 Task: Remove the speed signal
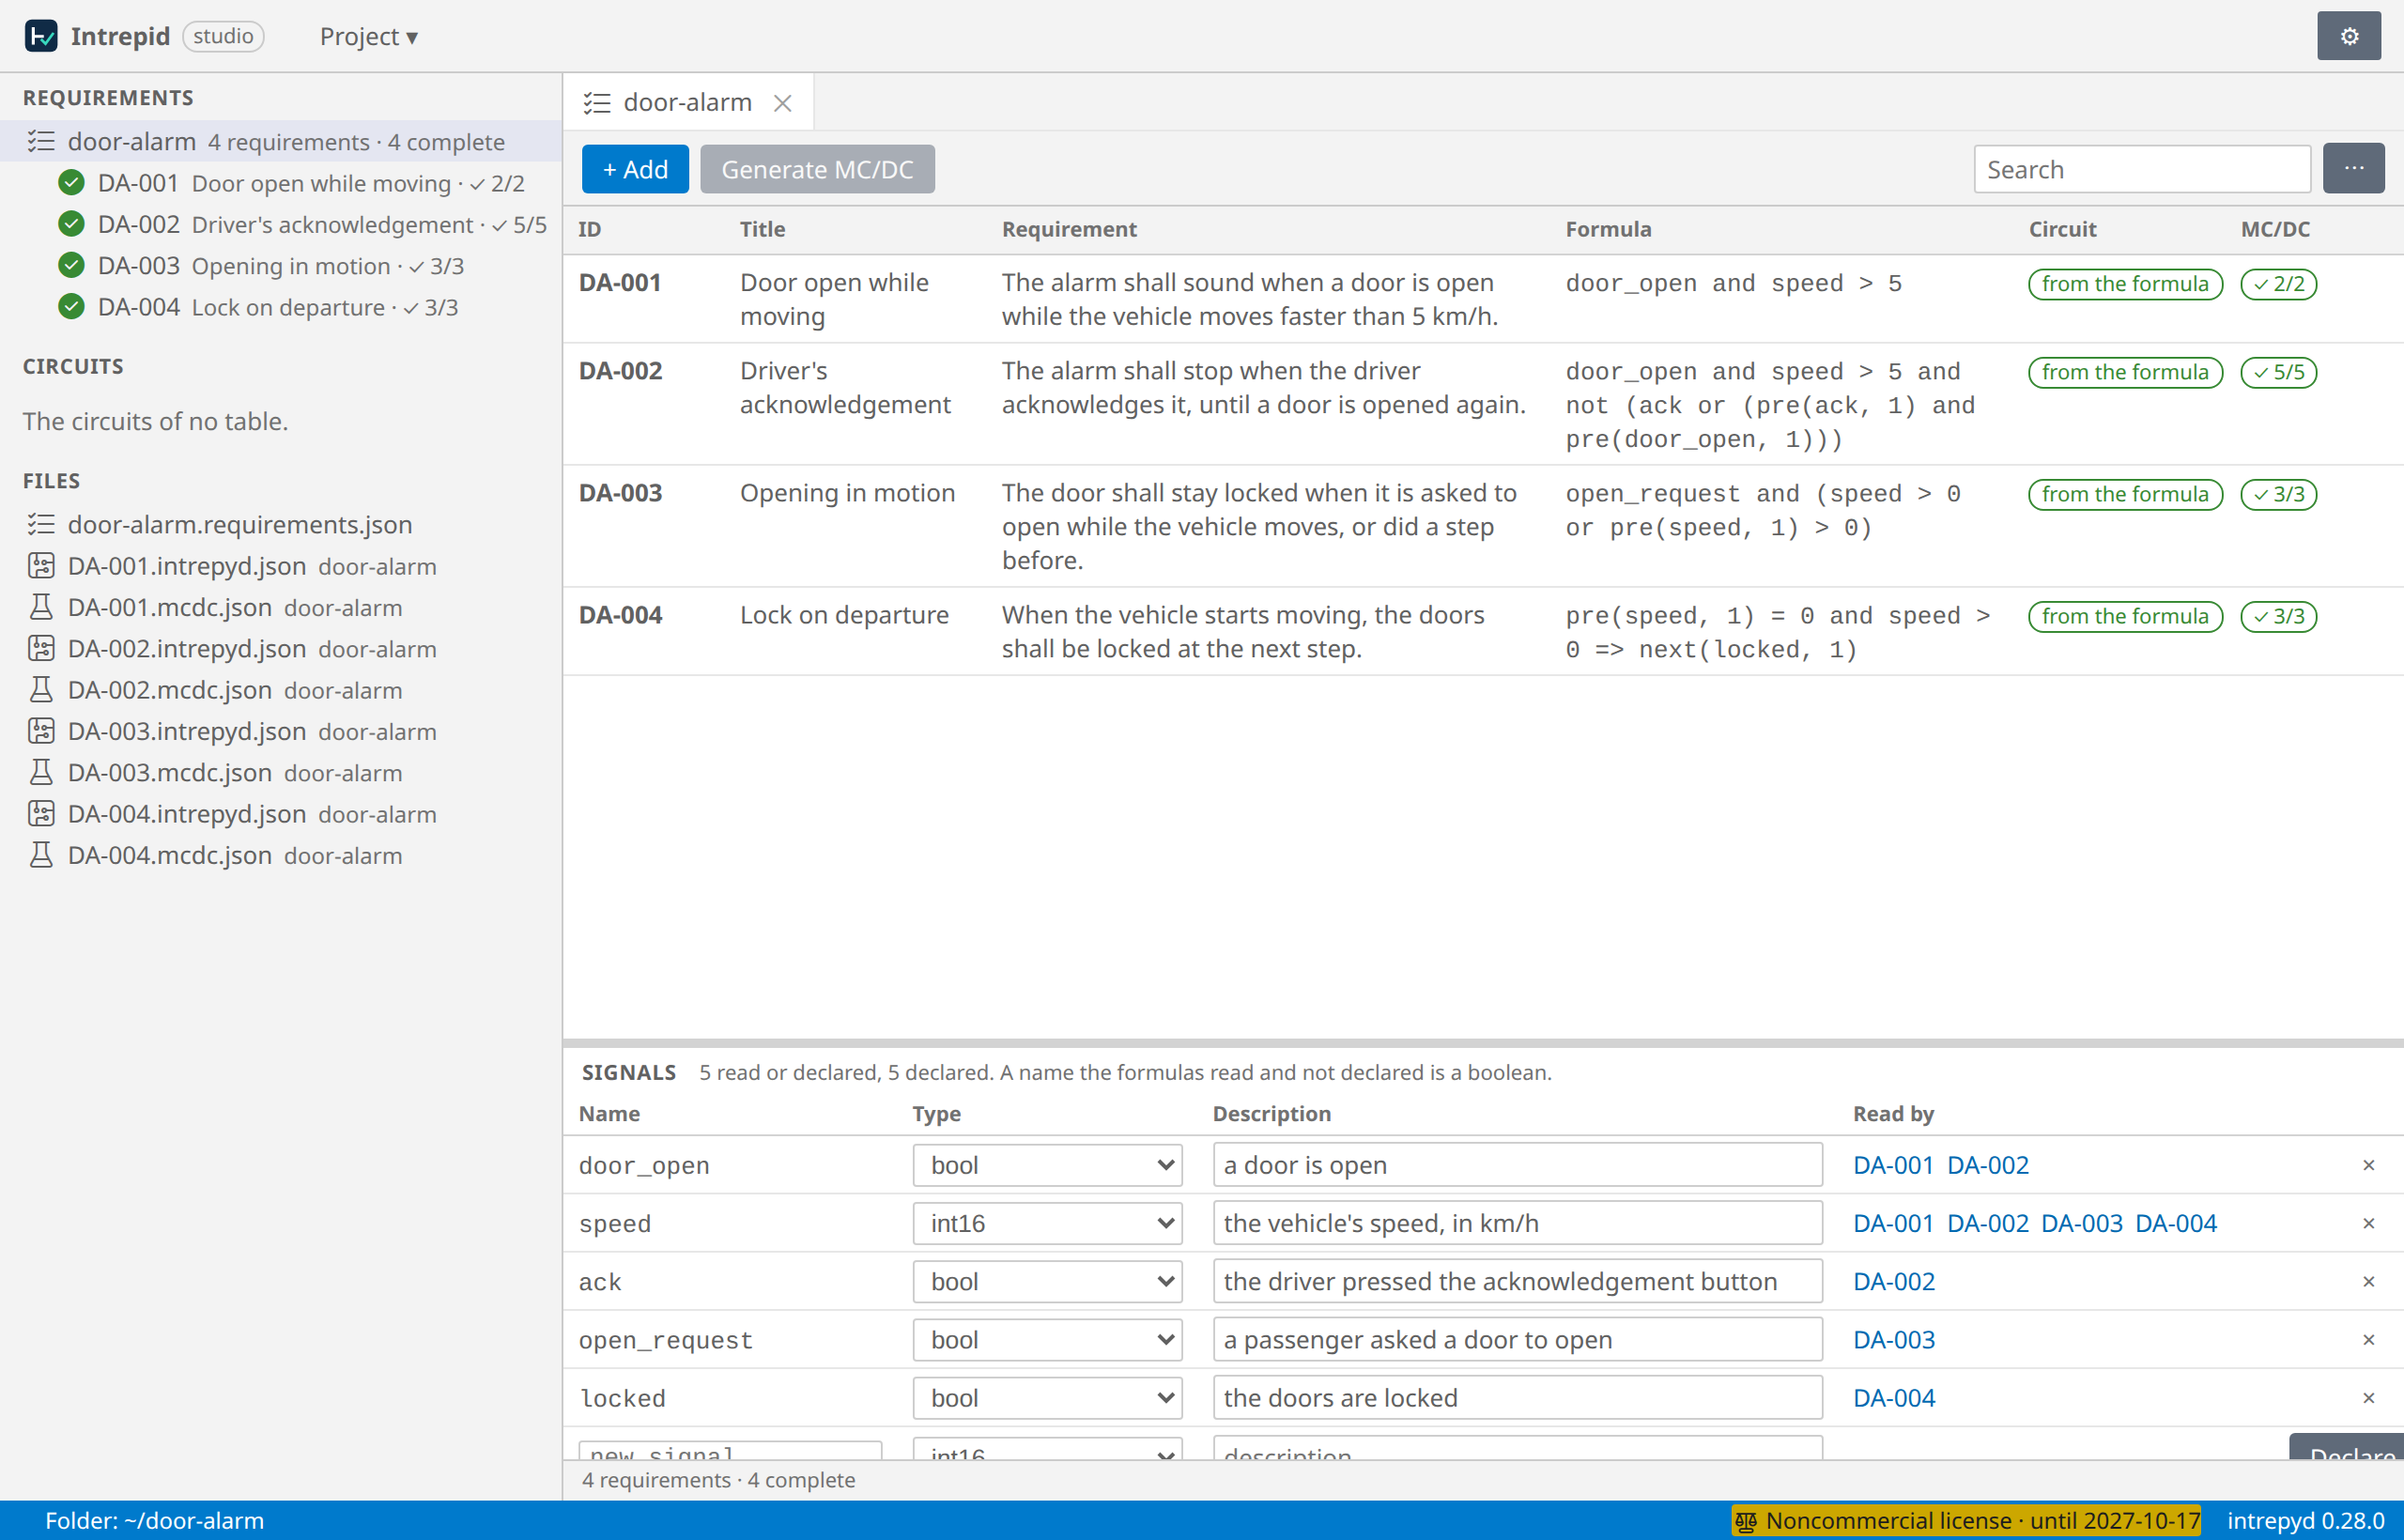click(2368, 1223)
